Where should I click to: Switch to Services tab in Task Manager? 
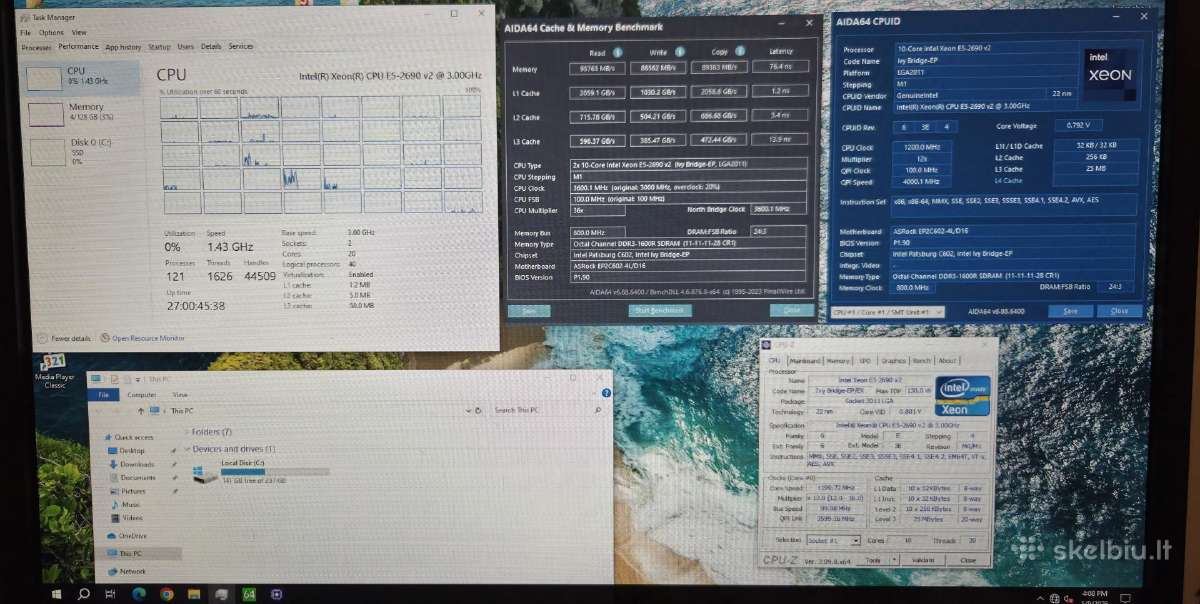tap(241, 47)
